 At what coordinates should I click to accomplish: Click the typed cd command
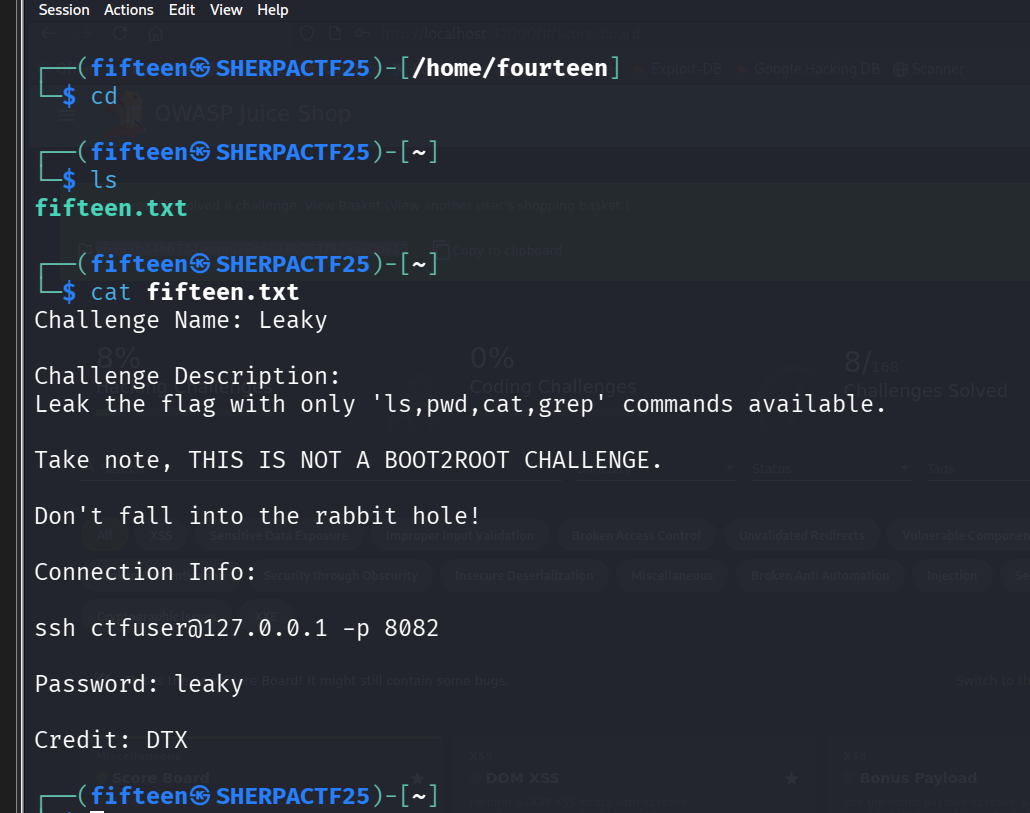[104, 96]
